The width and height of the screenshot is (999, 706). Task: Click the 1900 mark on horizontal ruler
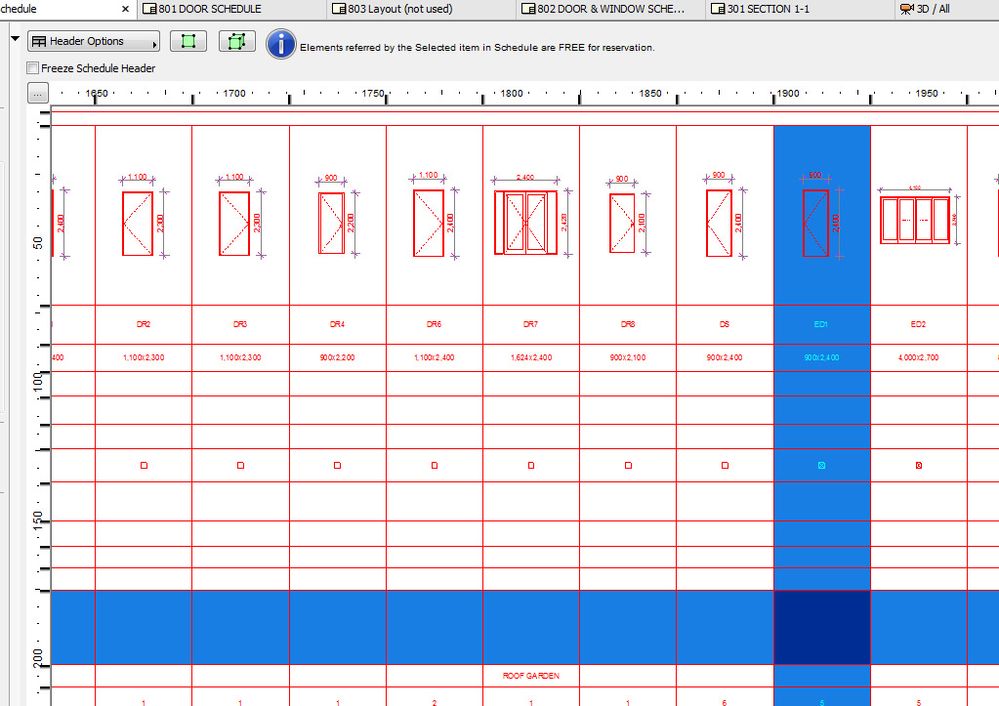pos(788,94)
